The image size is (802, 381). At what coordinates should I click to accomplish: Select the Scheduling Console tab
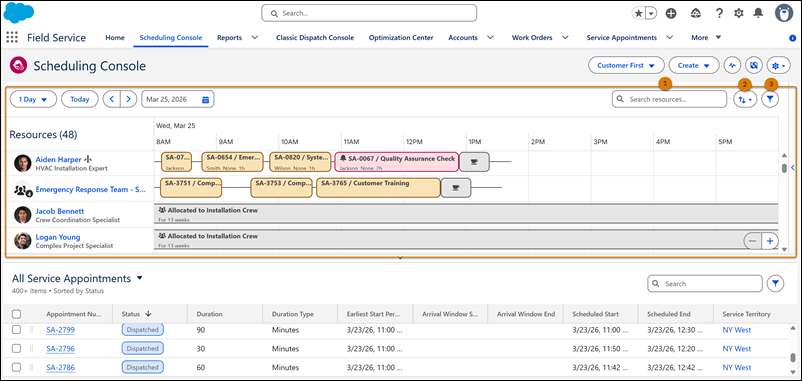pyautogui.click(x=171, y=37)
